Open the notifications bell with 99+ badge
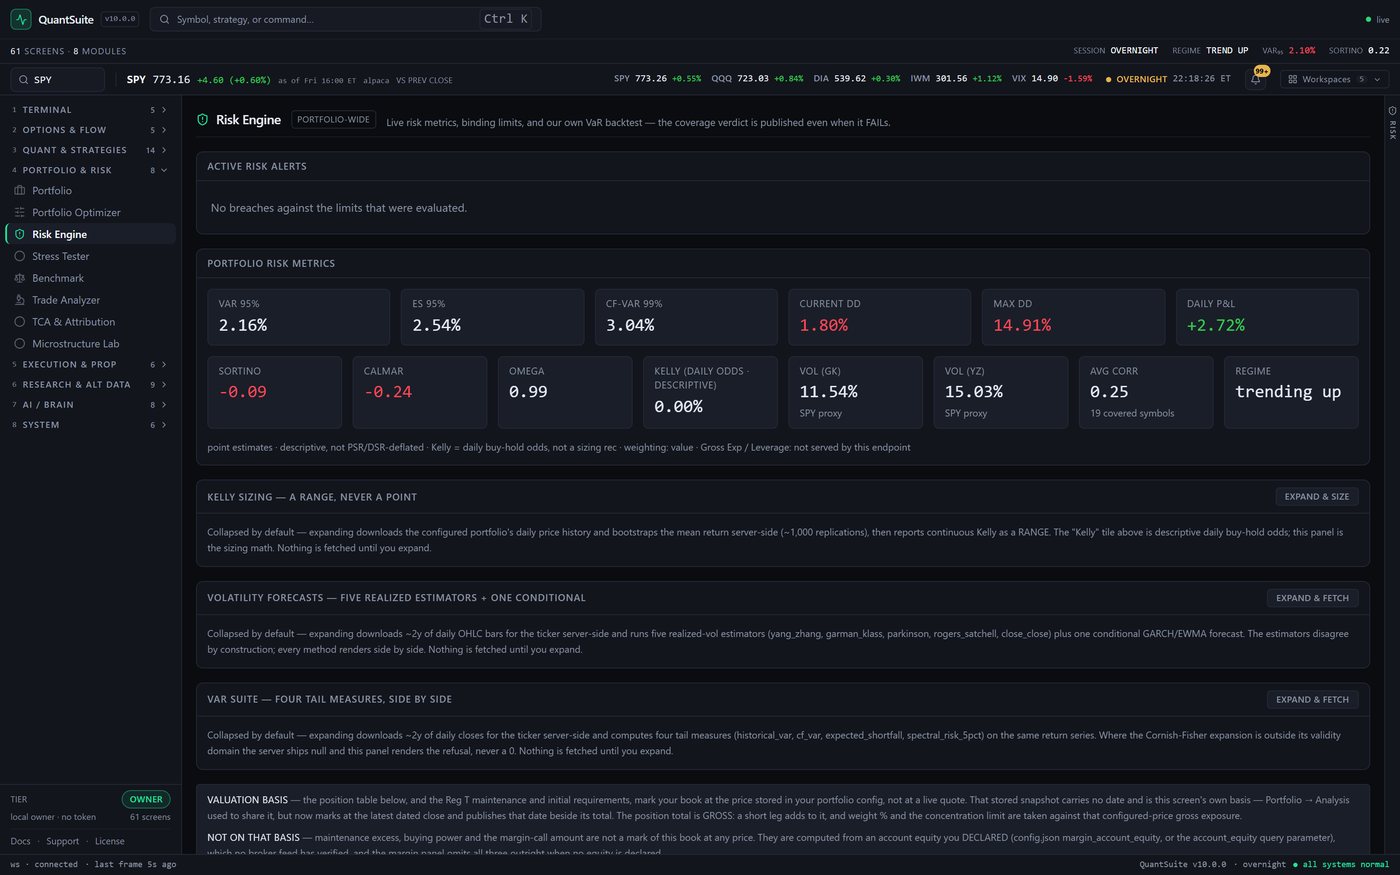The height and width of the screenshot is (875, 1400). coord(1256,79)
